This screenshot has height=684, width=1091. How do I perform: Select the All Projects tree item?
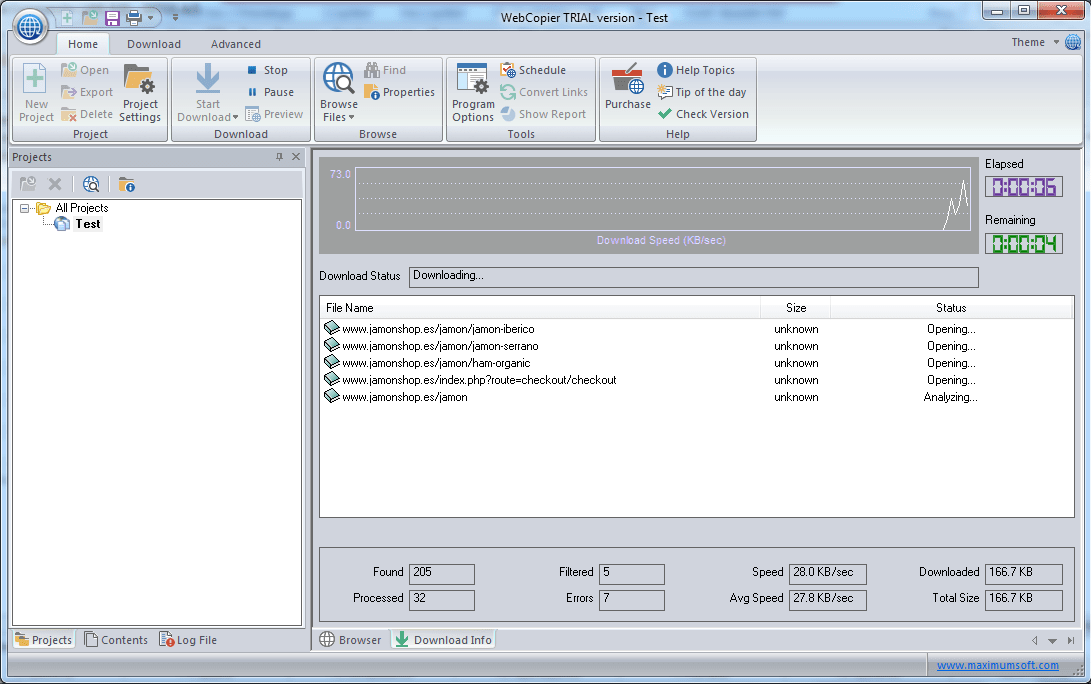(81, 208)
